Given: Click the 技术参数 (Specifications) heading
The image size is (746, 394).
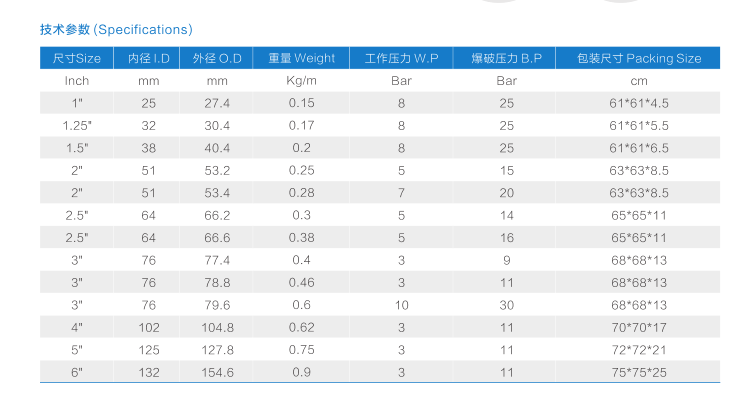Looking at the screenshot, I should click(116, 30).
